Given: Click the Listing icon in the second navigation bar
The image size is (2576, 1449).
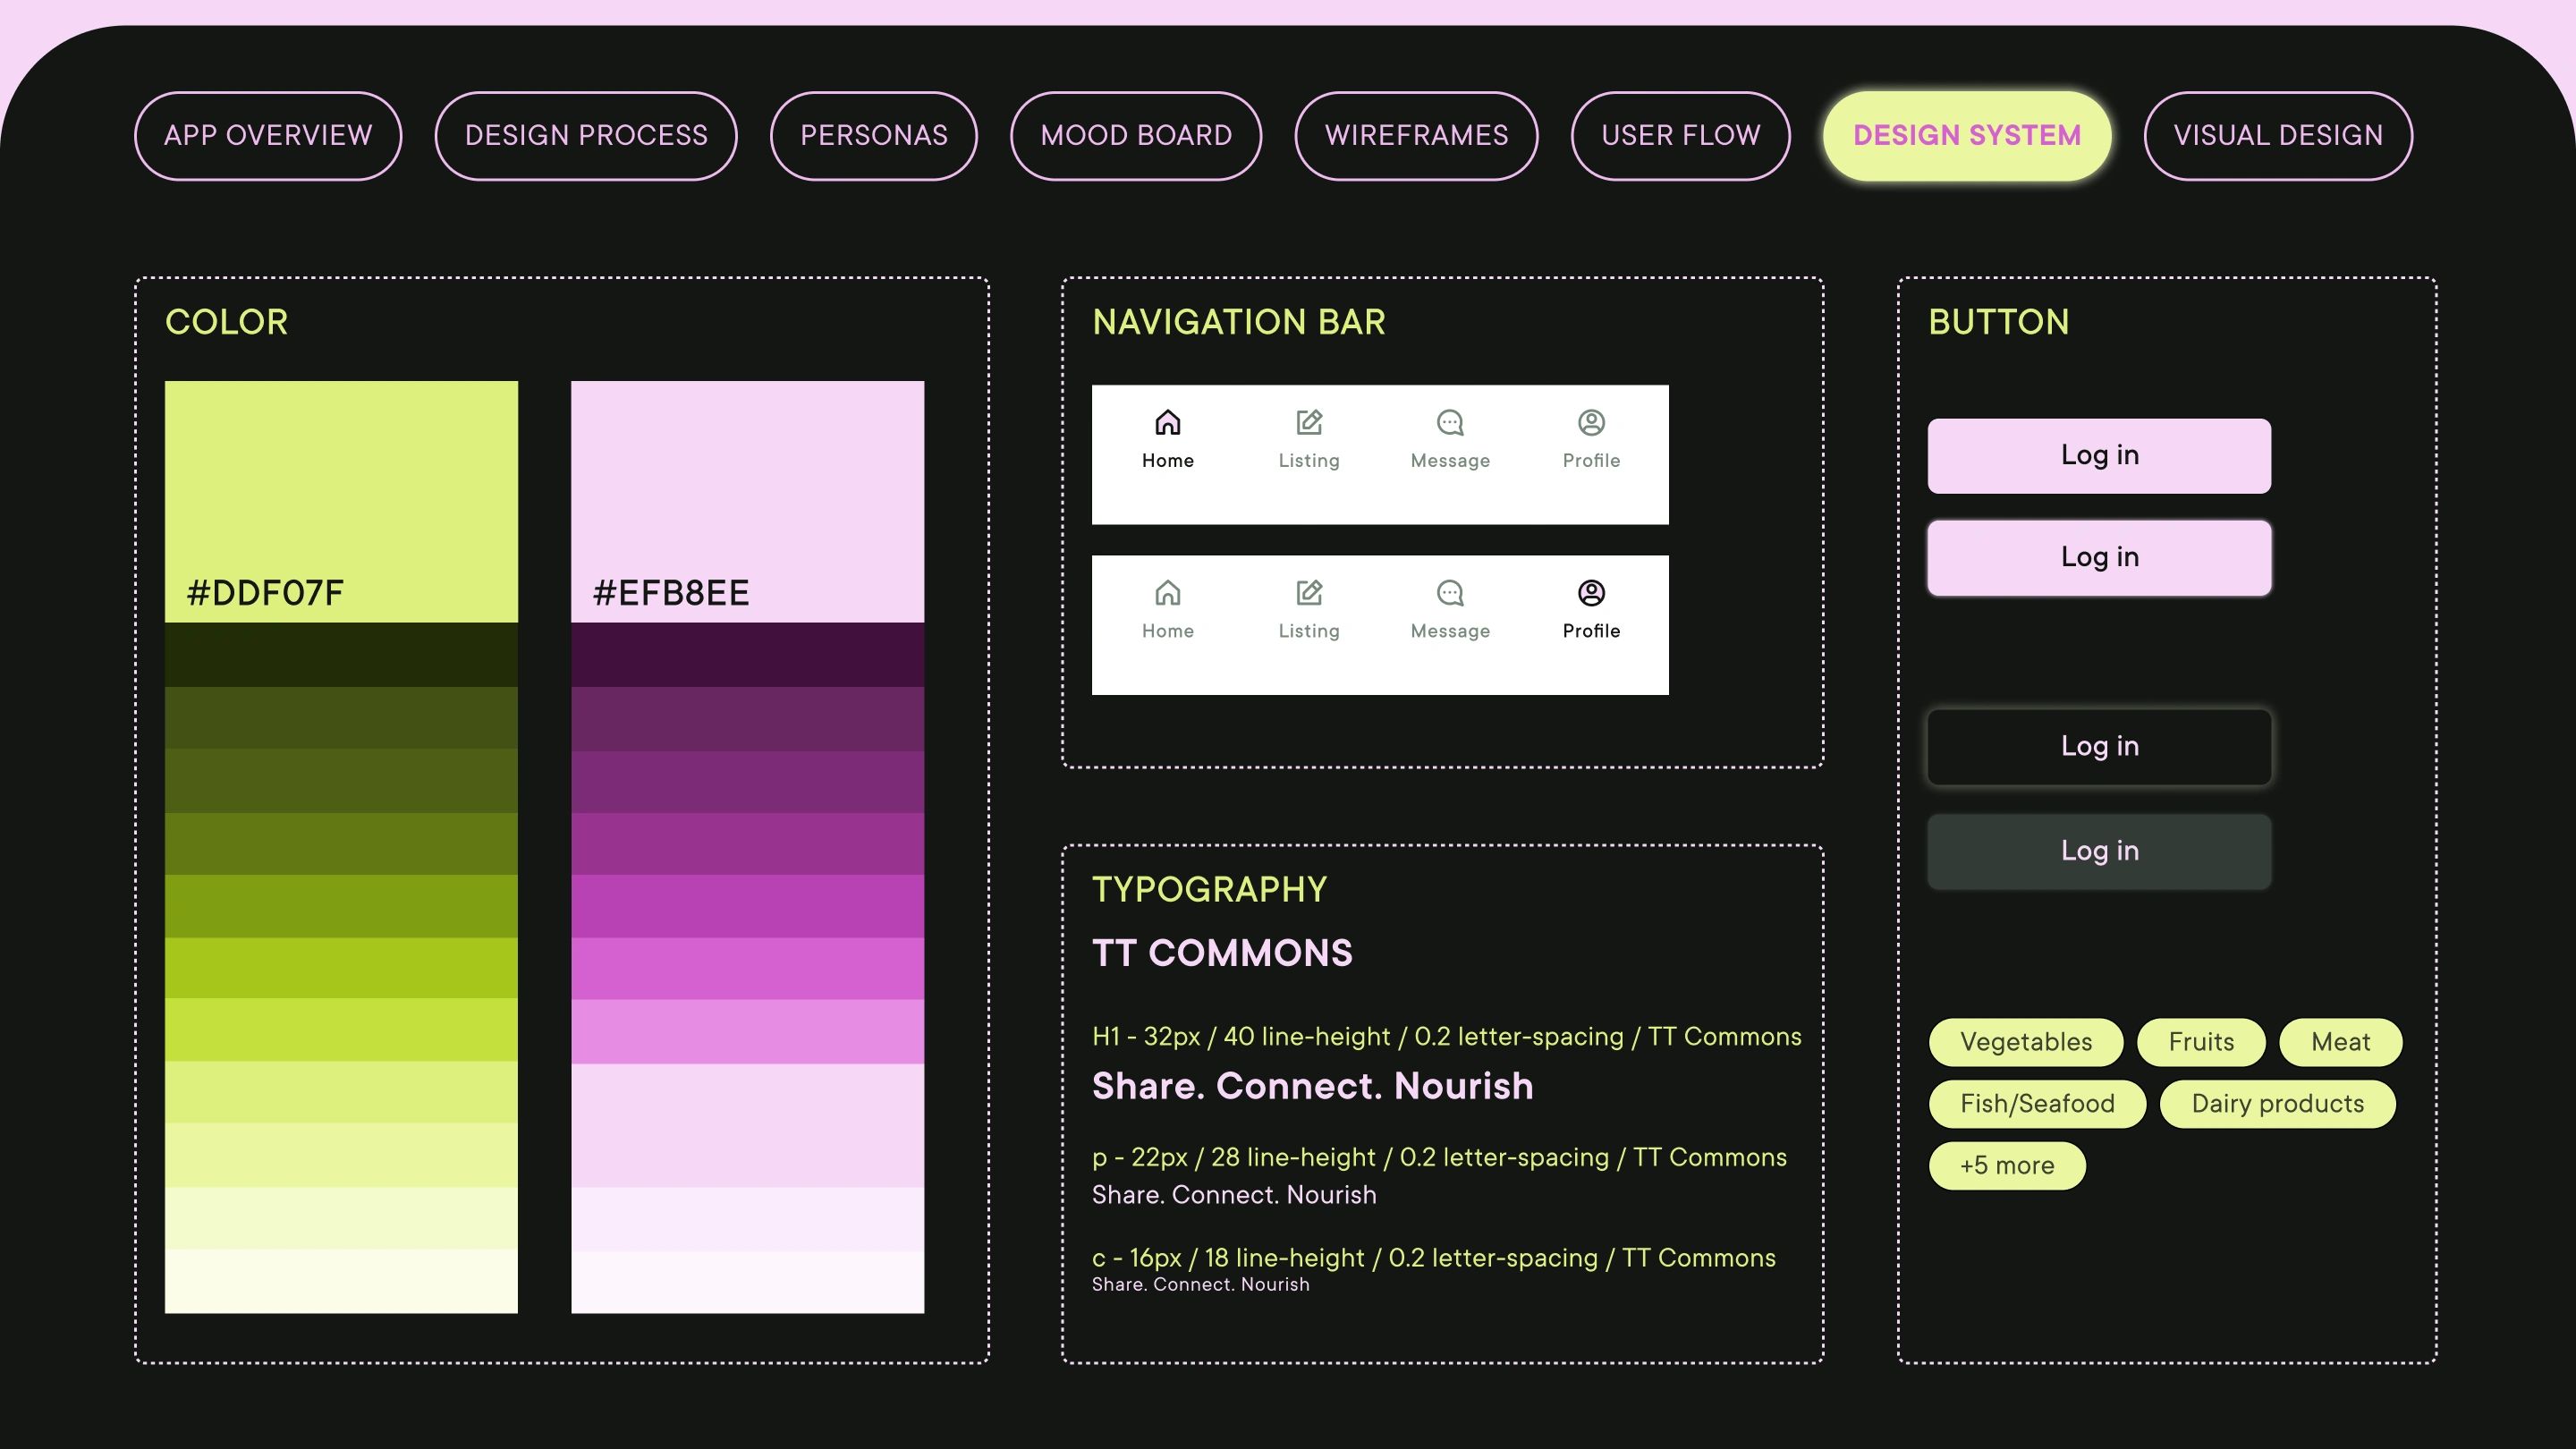Looking at the screenshot, I should (x=1309, y=593).
